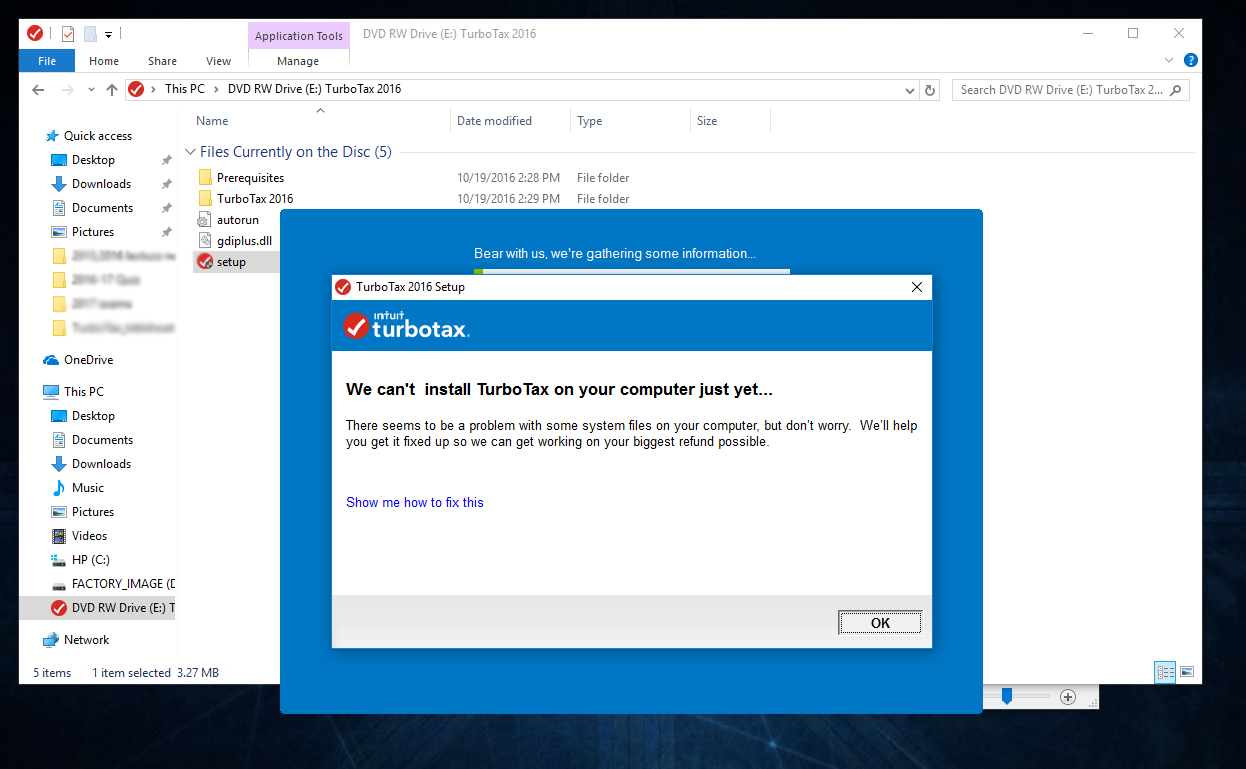1246x769 pixels.
Task: Click DVD RW Drive (E:) breadcrumb segment
Action: click(x=314, y=89)
